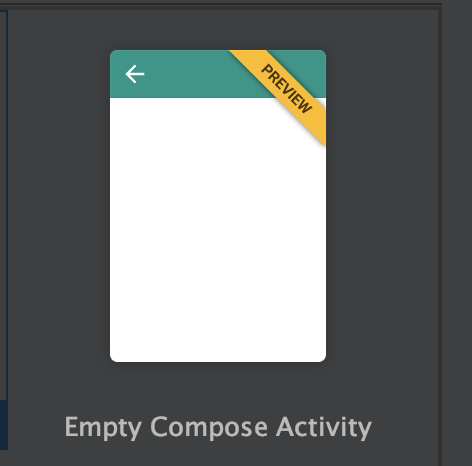Click the word PREVIEW on the ribbon
The width and height of the screenshot is (472, 466).
pyautogui.click(x=287, y=89)
